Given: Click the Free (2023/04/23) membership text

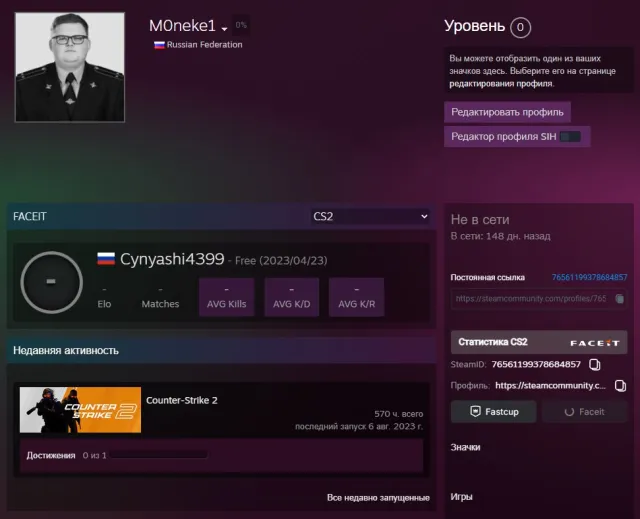Looking at the screenshot, I should tap(281, 261).
